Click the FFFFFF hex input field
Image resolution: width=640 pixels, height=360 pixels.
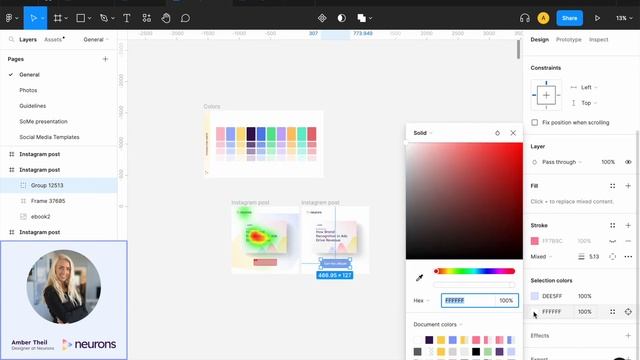468,300
